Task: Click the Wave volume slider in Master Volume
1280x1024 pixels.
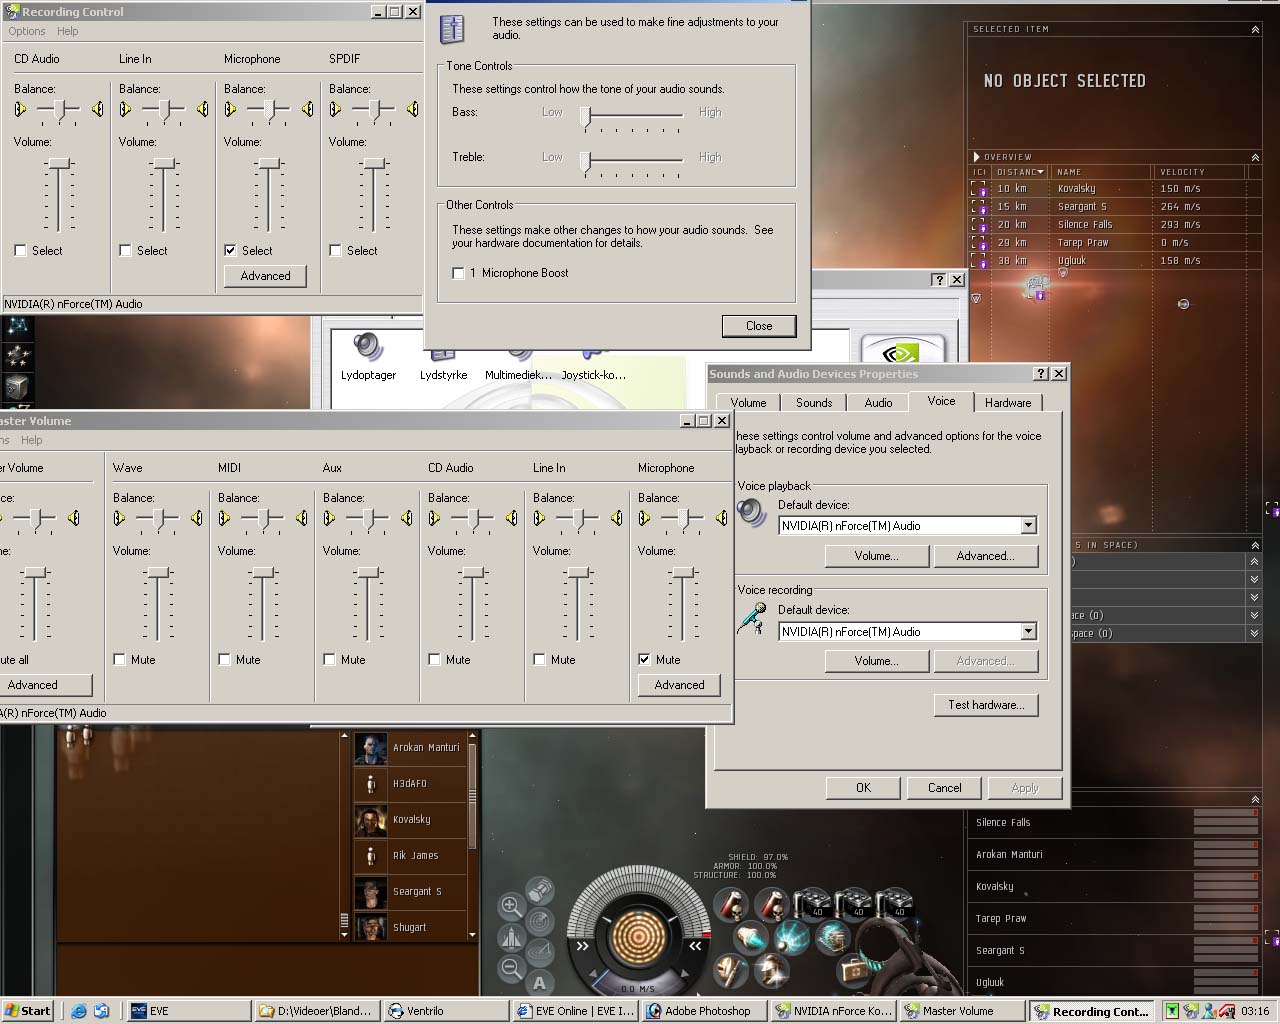Action: pos(158,573)
